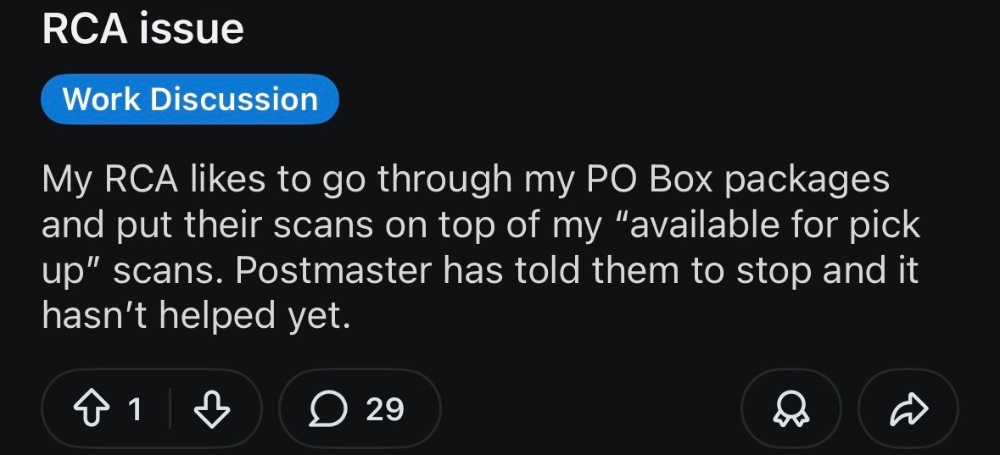Click the "hasn't helped yet" line
This screenshot has height=455, width=1000.
[x=196, y=316]
